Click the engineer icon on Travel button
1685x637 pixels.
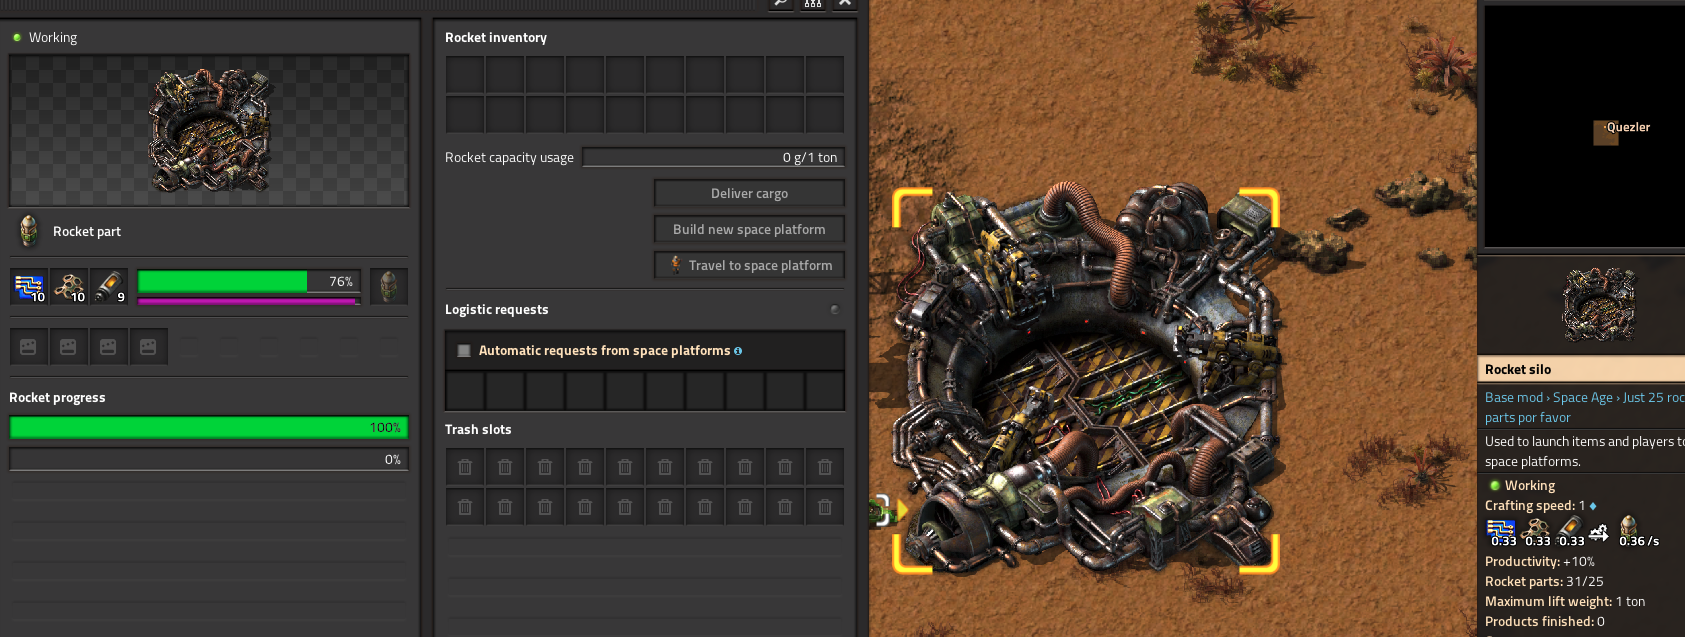tap(676, 265)
